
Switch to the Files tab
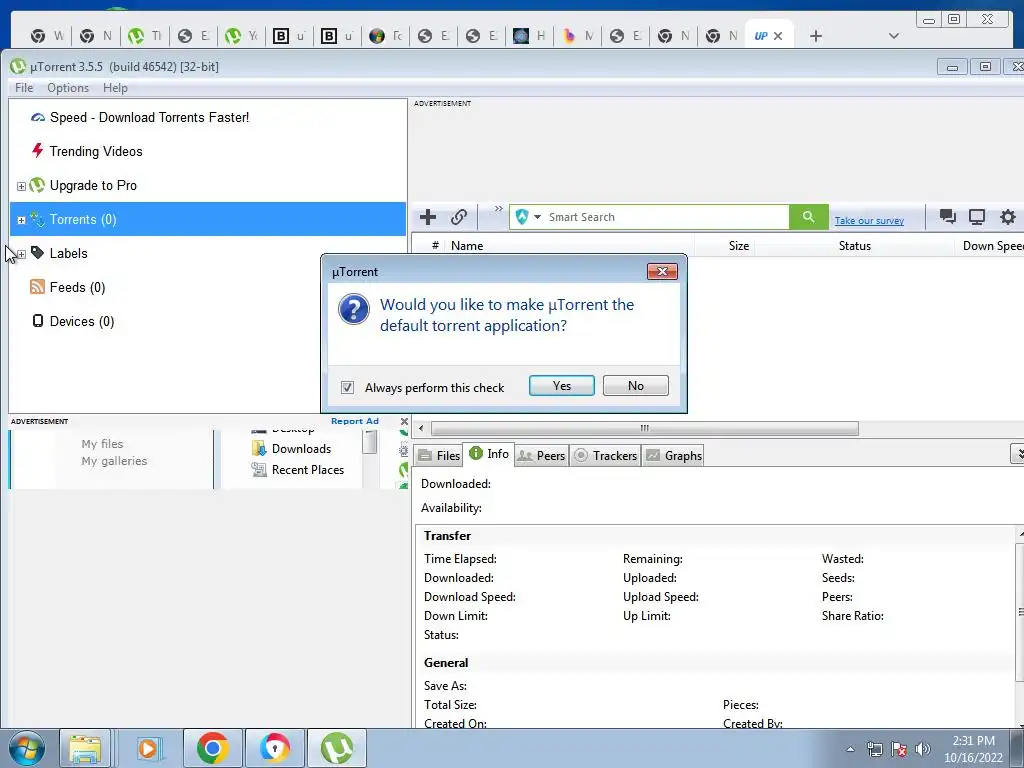(x=439, y=455)
